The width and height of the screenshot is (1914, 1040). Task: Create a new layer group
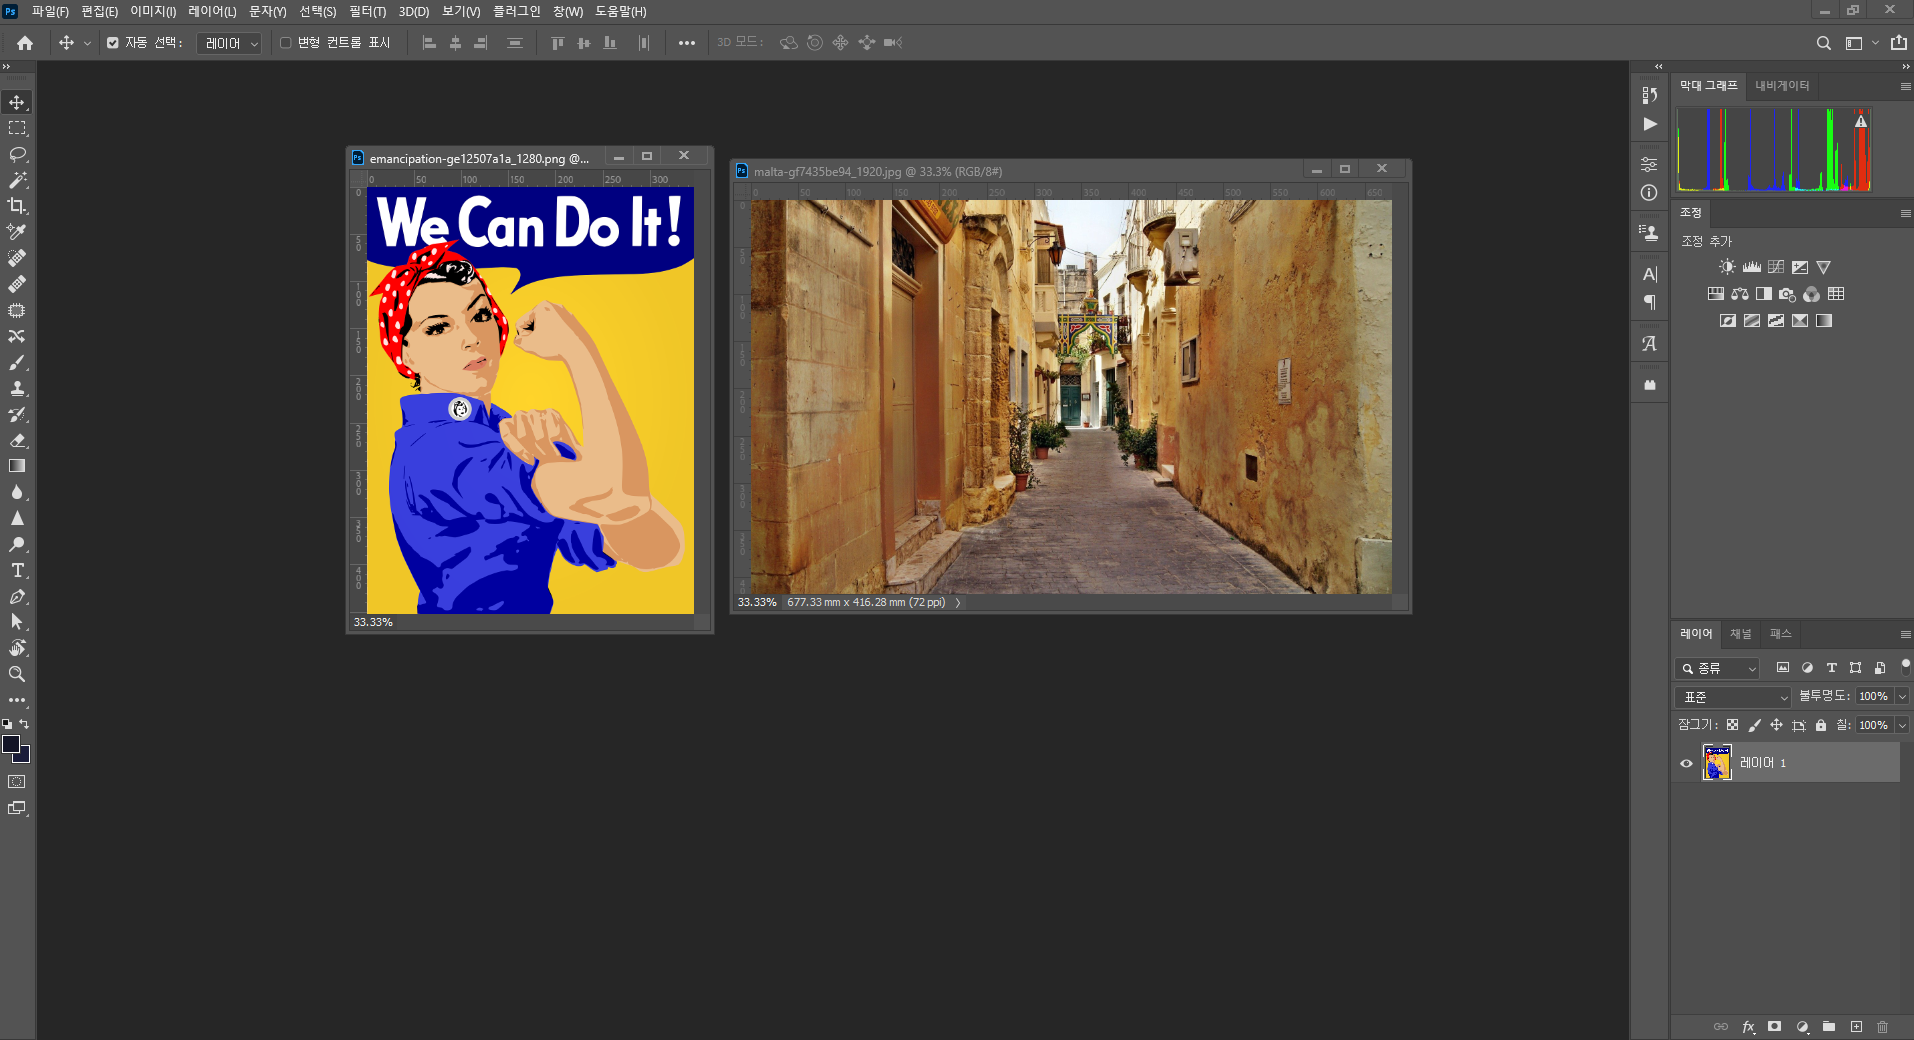(1829, 1027)
